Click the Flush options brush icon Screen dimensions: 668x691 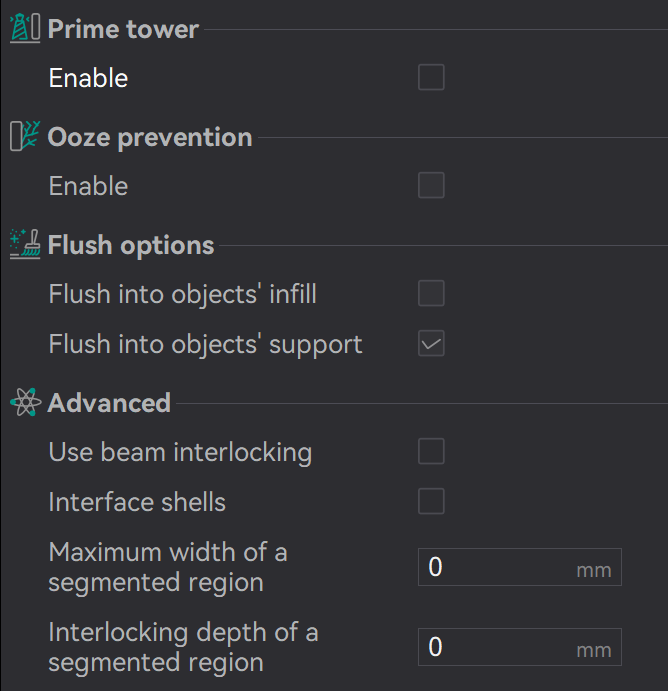point(24,245)
